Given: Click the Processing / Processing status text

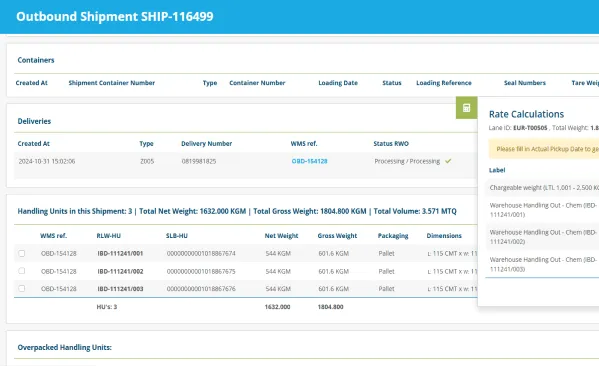Looking at the screenshot, I should (407, 161).
